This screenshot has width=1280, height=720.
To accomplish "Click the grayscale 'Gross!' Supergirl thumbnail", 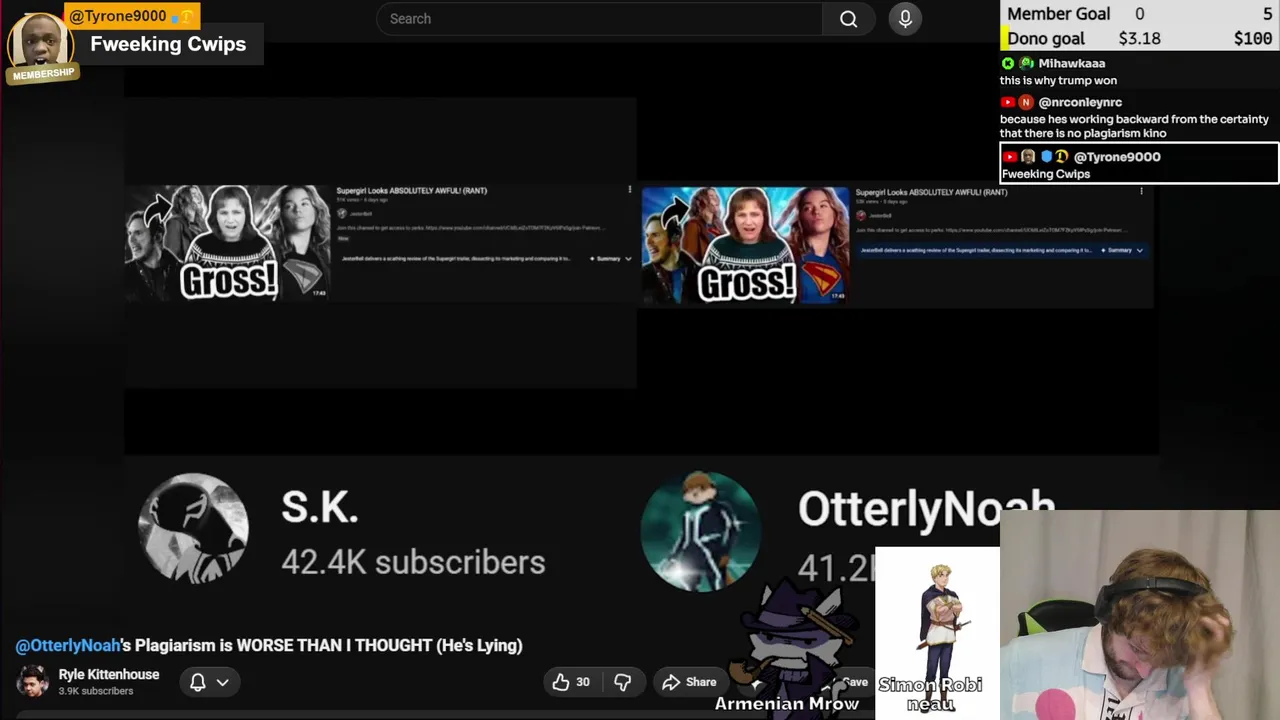I will 227,241.
